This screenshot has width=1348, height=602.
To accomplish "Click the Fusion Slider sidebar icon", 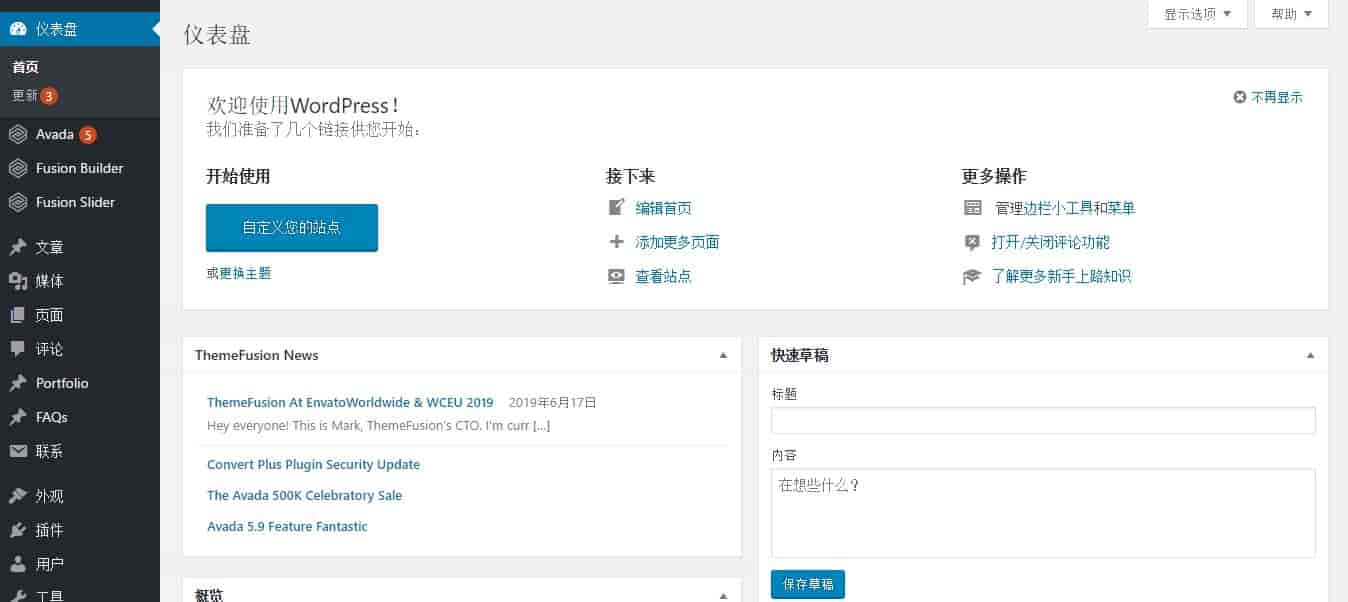I will tap(17, 203).
